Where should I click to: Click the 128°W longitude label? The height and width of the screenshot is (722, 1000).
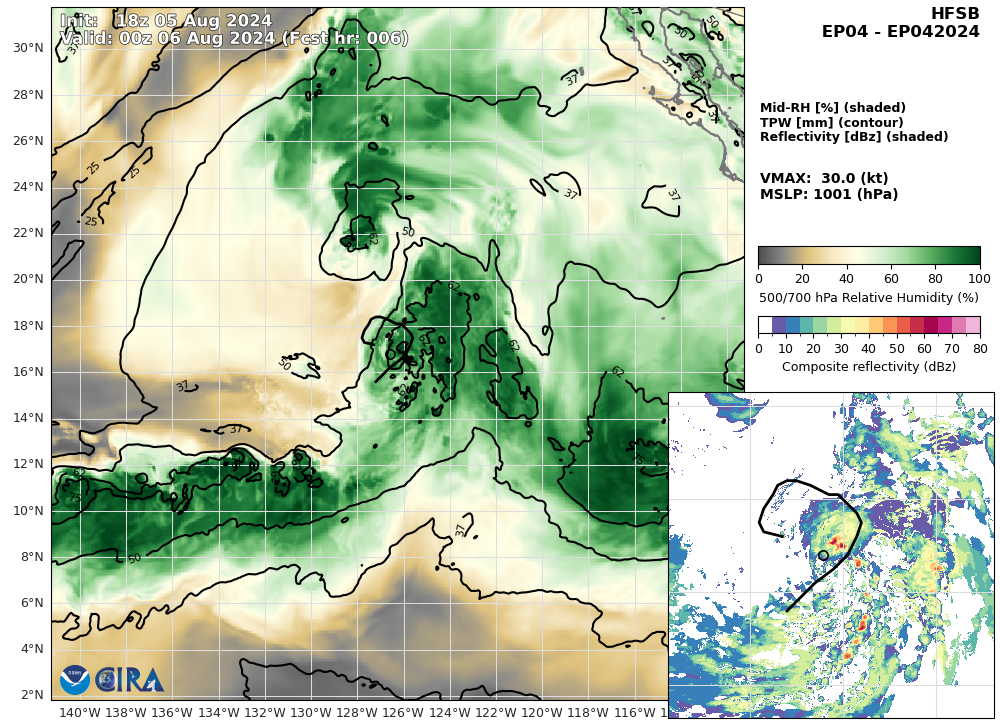click(x=357, y=712)
